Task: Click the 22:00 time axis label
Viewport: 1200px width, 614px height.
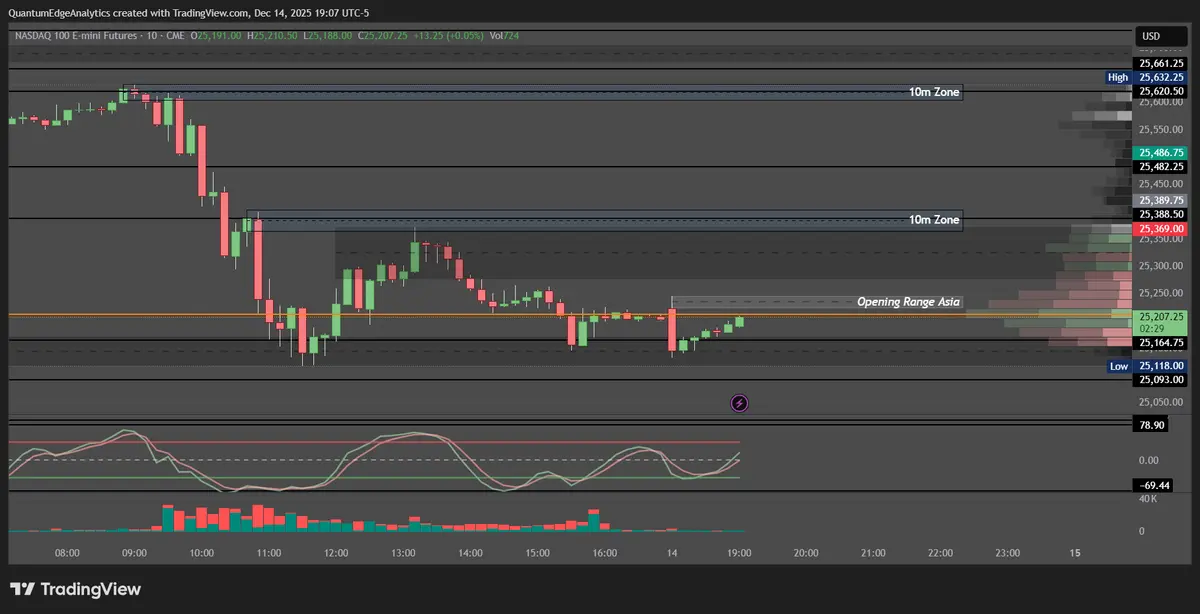Action: tap(941, 552)
